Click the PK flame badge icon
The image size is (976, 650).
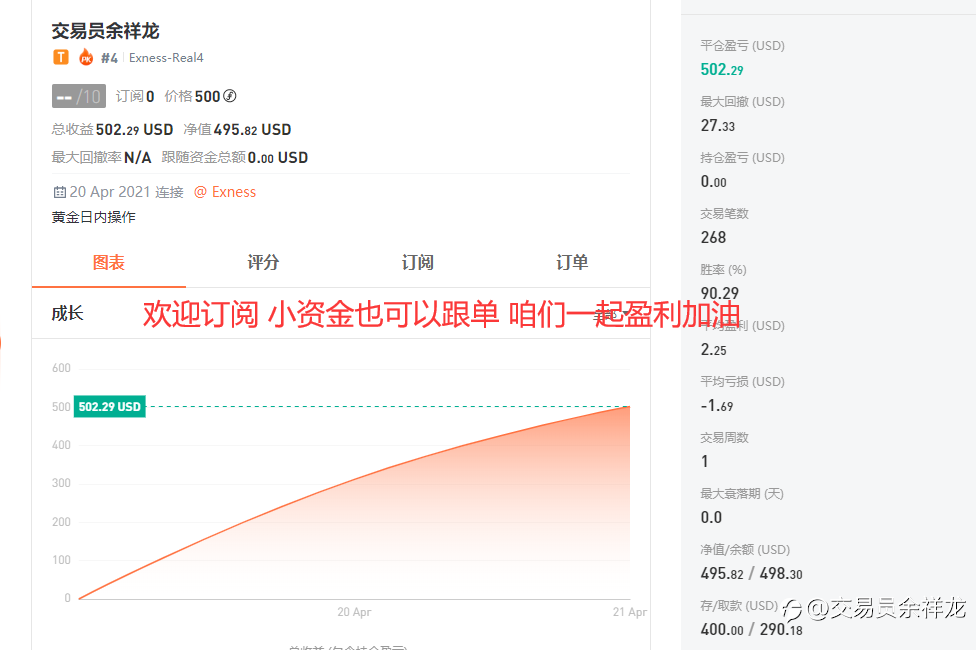[86, 57]
